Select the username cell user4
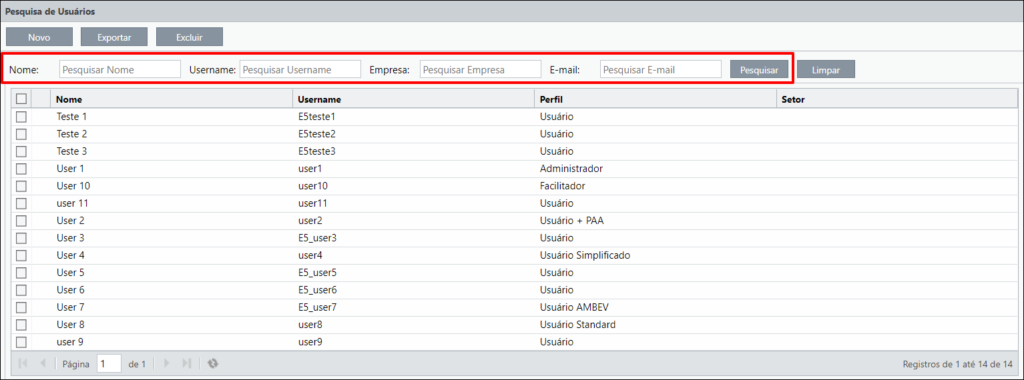The width and height of the screenshot is (1024, 380). pyautogui.click(x=310, y=255)
